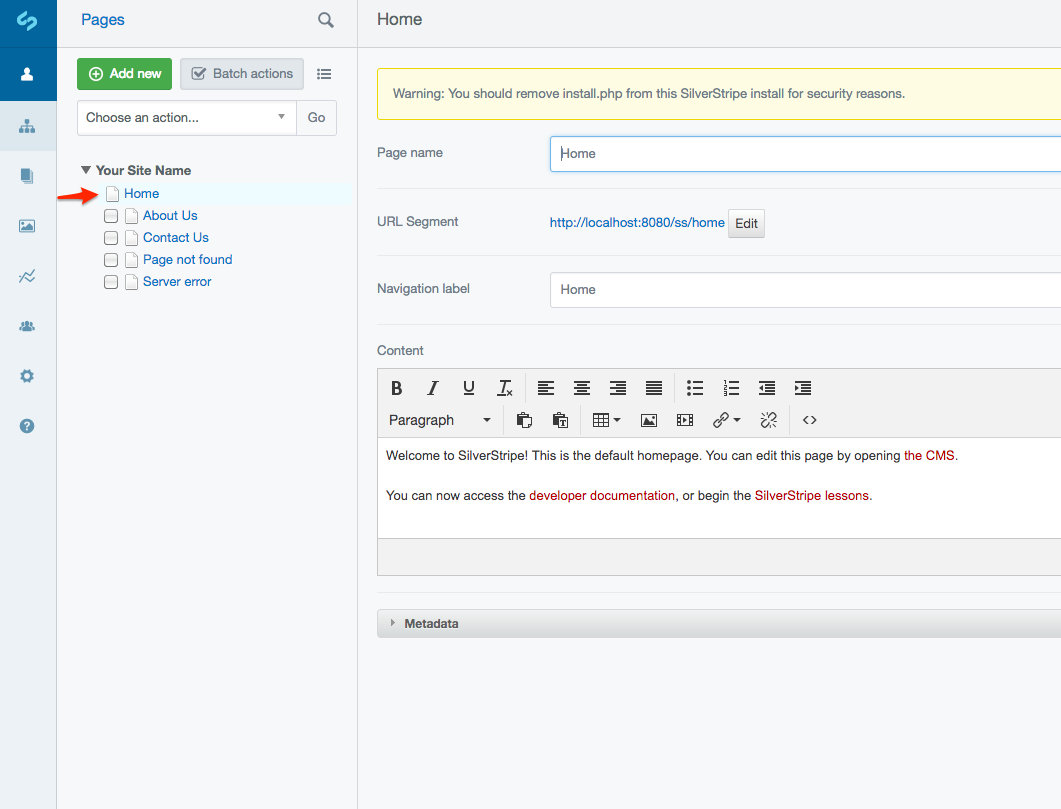Increase indent of text
The width and height of the screenshot is (1061, 809).
tap(803, 388)
